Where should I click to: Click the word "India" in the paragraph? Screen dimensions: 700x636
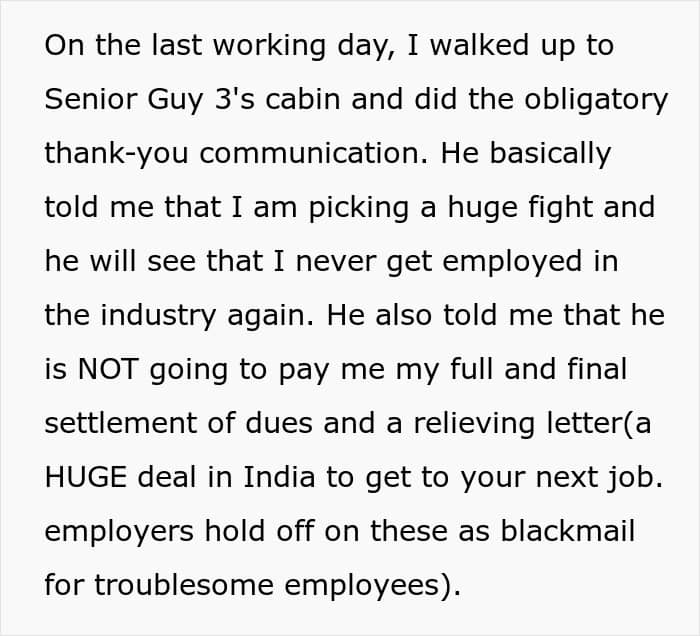[x=279, y=477]
